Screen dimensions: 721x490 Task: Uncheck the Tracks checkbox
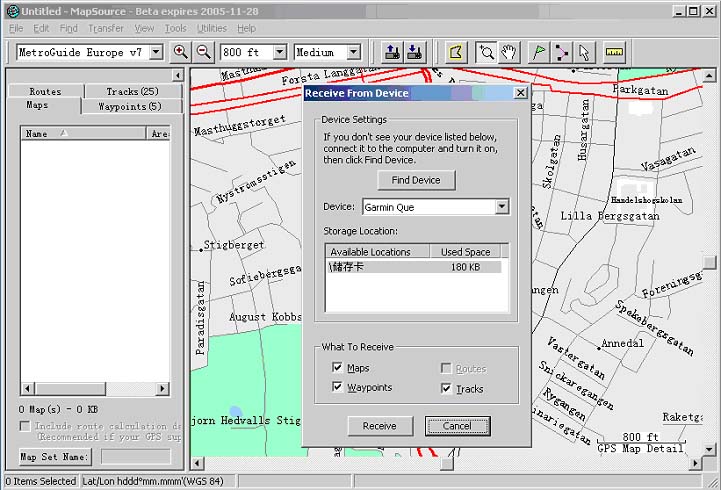tap(446, 388)
